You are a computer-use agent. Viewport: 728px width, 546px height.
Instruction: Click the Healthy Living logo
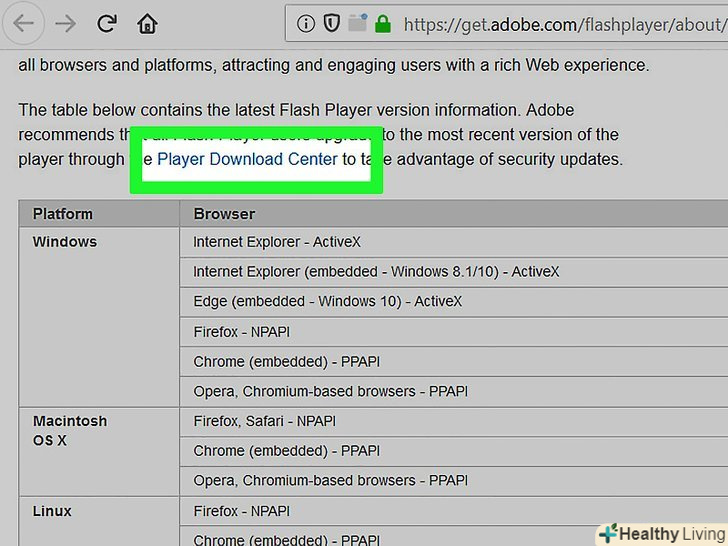[x=660, y=533]
